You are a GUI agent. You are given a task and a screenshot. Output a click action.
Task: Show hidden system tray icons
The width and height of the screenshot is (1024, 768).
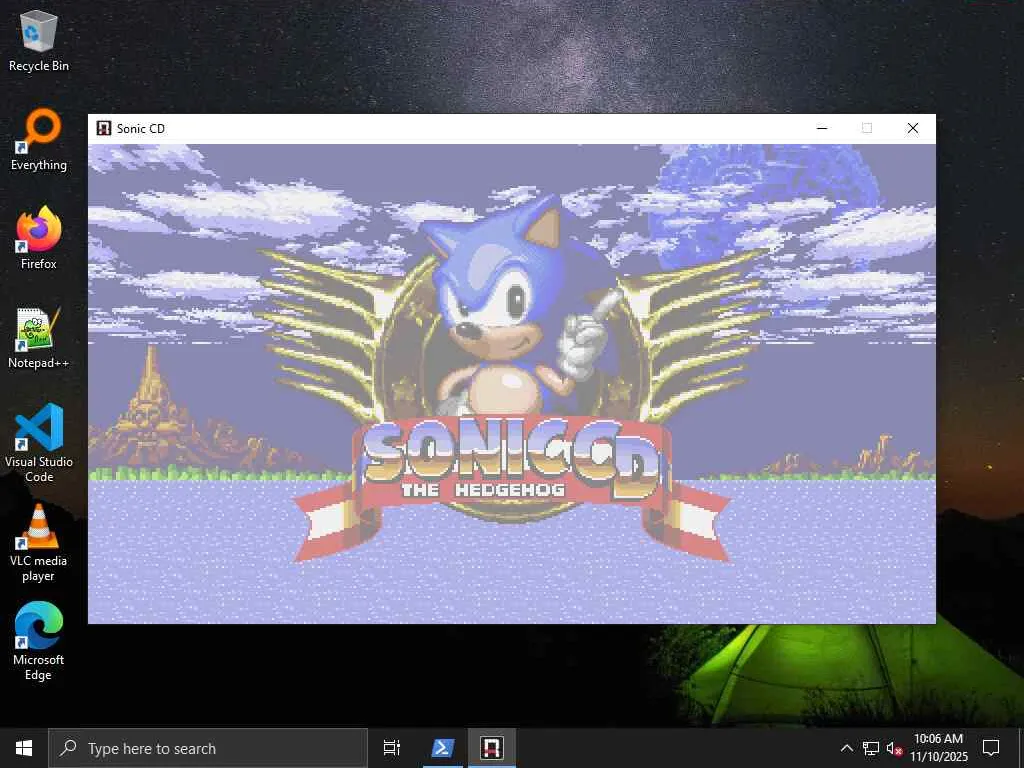pyautogui.click(x=846, y=748)
